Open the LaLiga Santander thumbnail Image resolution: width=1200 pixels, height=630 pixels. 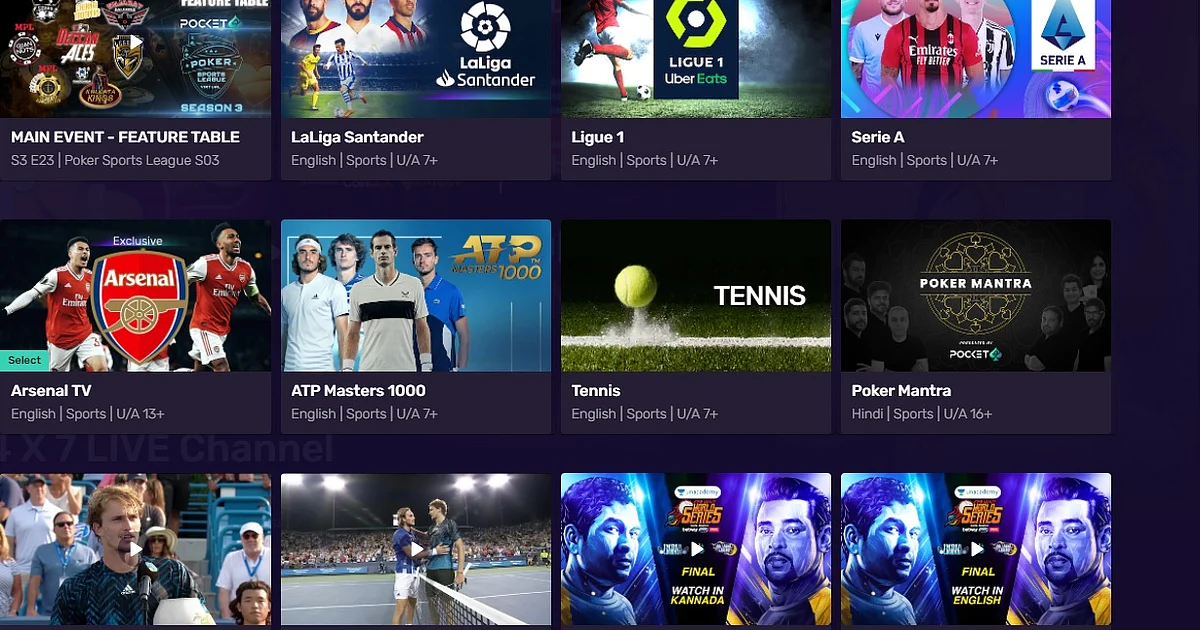point(416,59)
